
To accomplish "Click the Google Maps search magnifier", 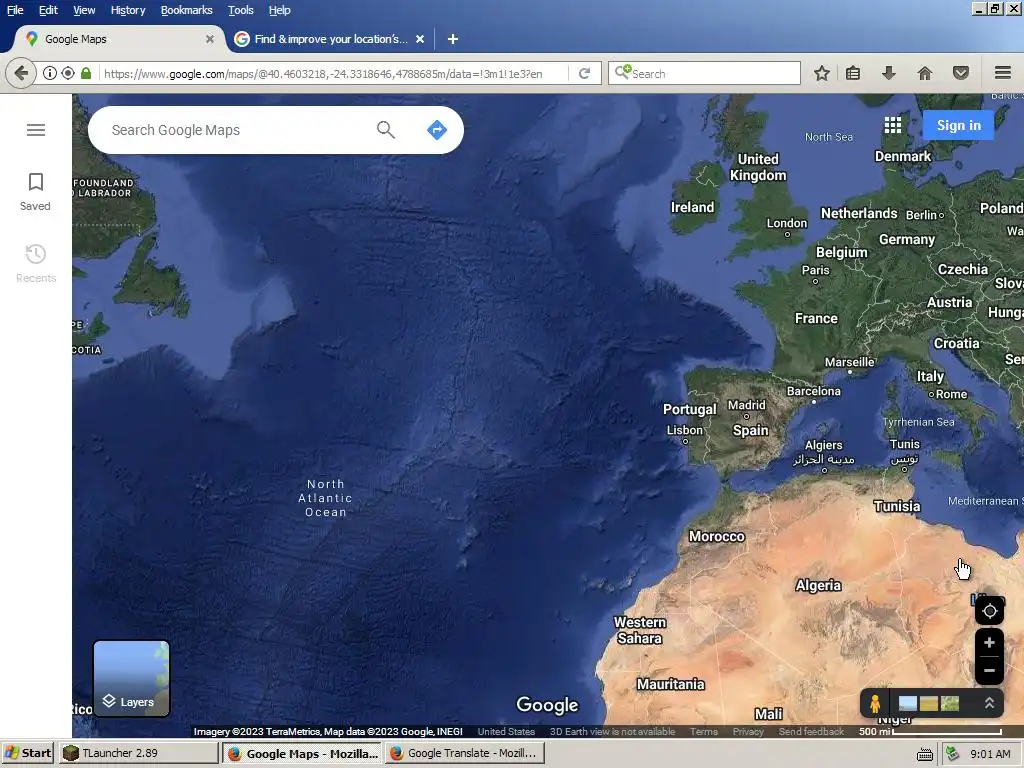I will 386,130.
